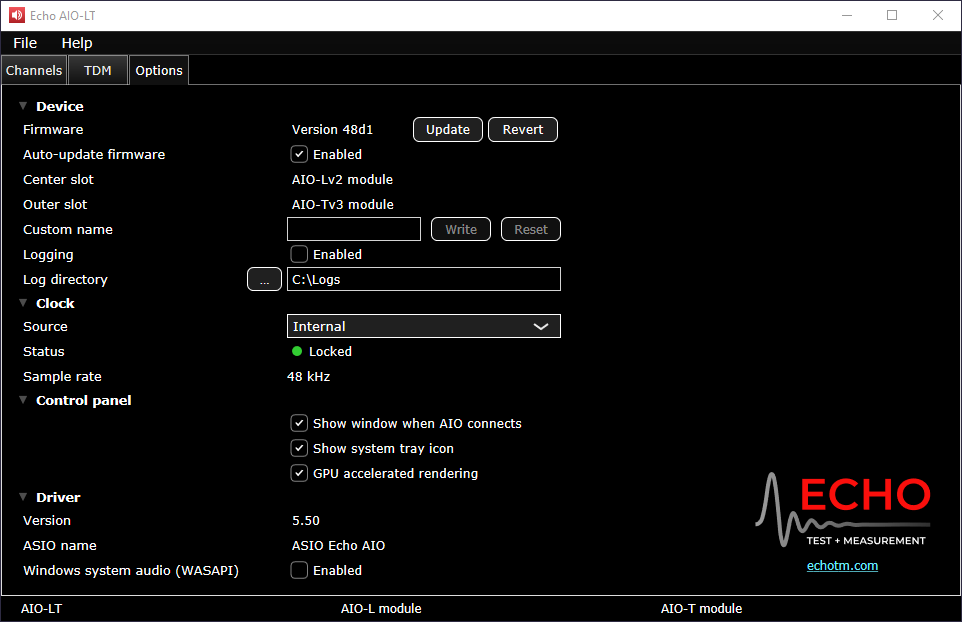This screenshot has height=622, width=962.
Task: Switch to the Channels tab
Action: pos(34,71)
